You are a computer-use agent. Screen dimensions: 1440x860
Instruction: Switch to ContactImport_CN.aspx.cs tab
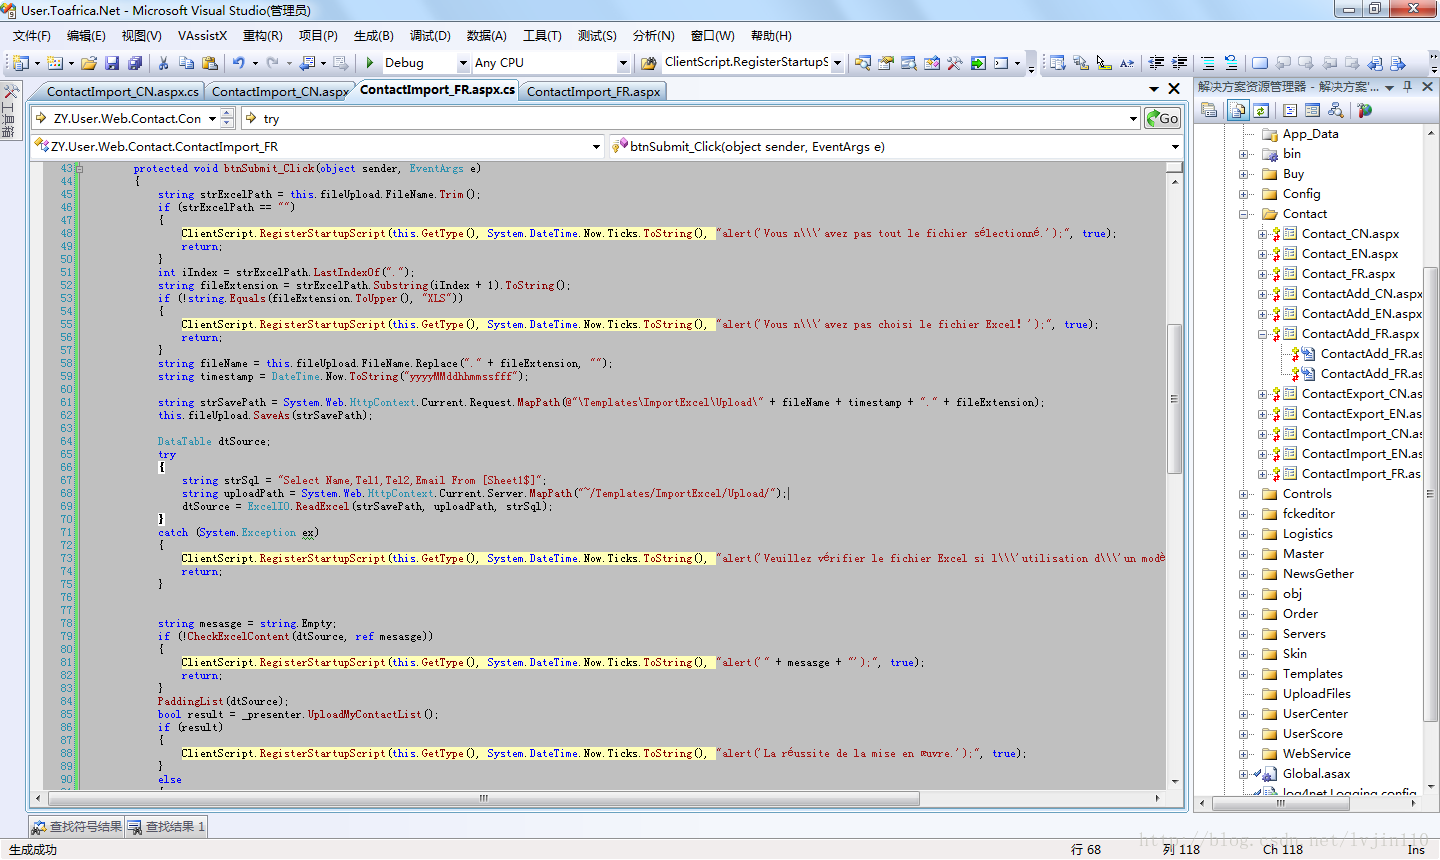click(122, 91)
